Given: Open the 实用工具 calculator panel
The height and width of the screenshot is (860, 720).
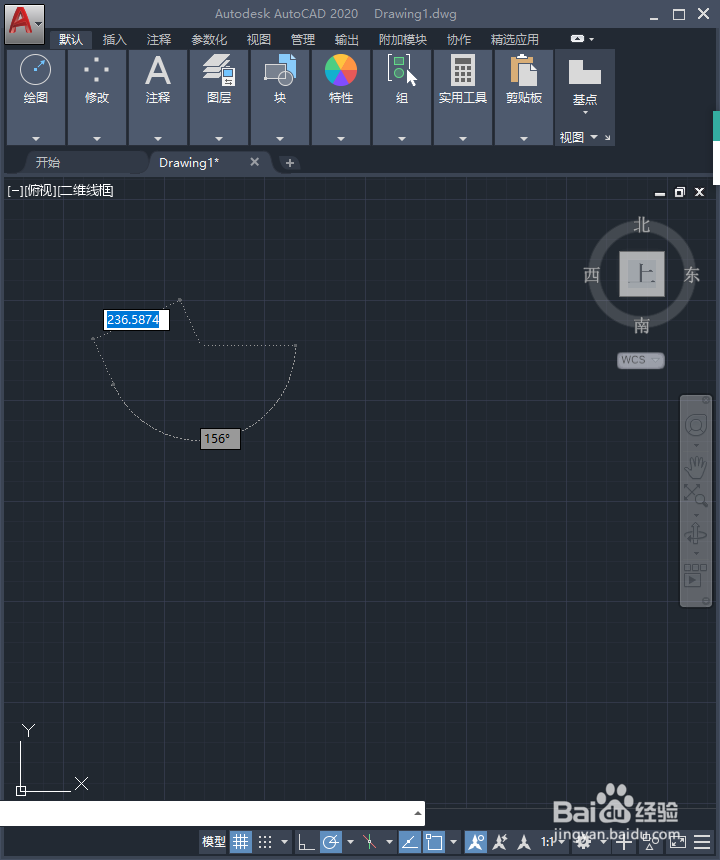Looking at the screenshot, I should pyautogui.click(x=463, y=70).
